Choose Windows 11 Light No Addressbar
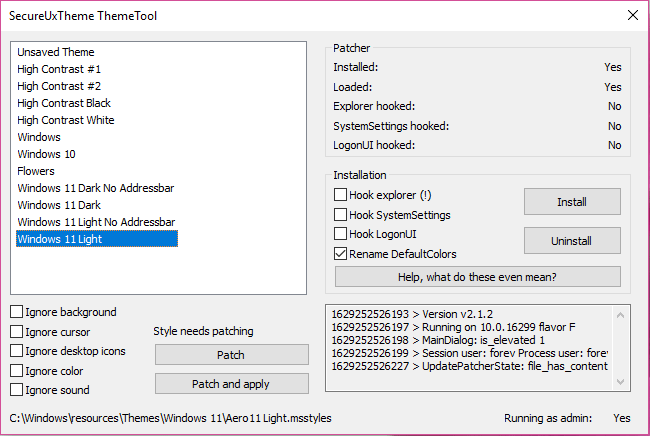This screenshot has height=436, width=650. [x=97, y=222]
